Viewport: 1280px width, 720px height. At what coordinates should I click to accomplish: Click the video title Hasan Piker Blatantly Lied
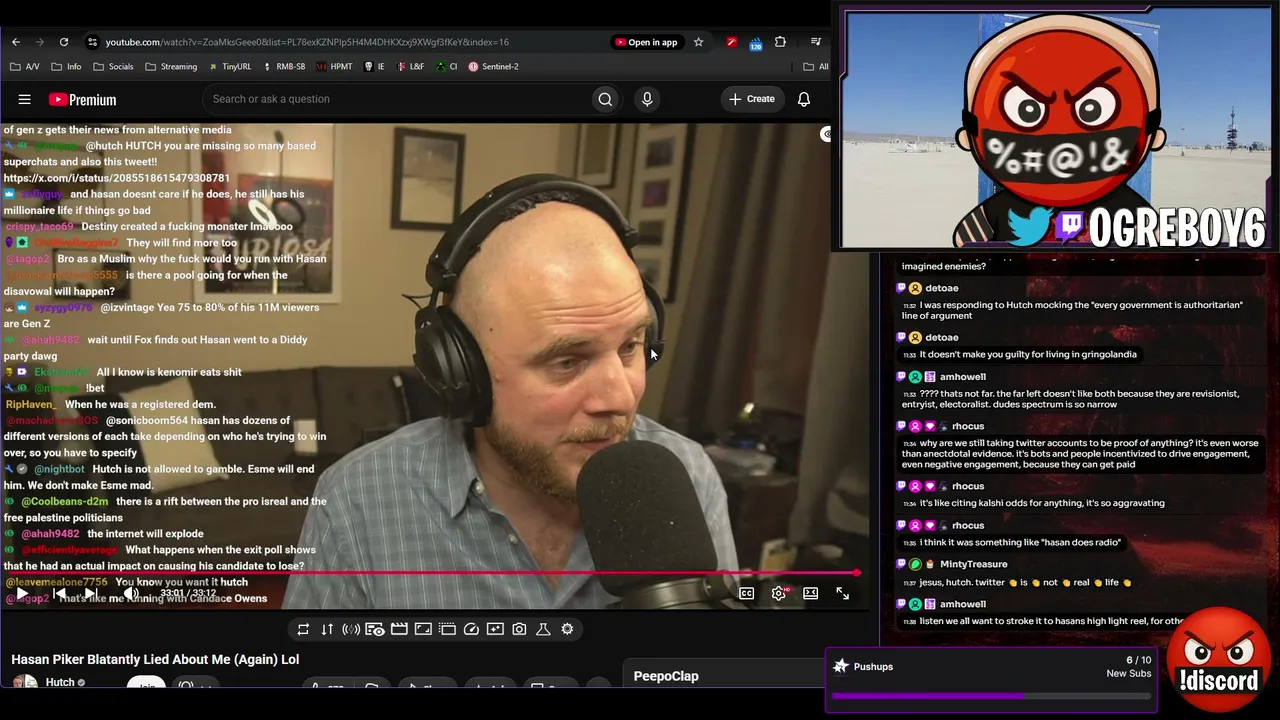pyautogui.click(x=155, y=659)
